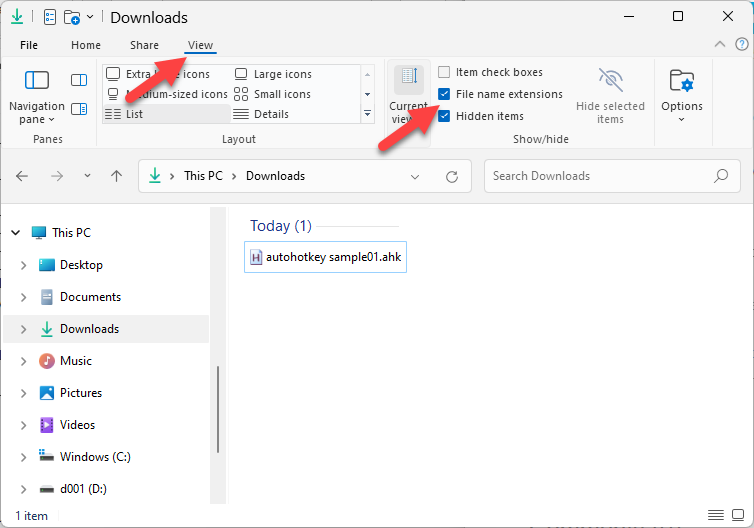Expand the layout gallery More arrow
The width and height of the screenshot is (754, 528).
click(x=367, y=114)
